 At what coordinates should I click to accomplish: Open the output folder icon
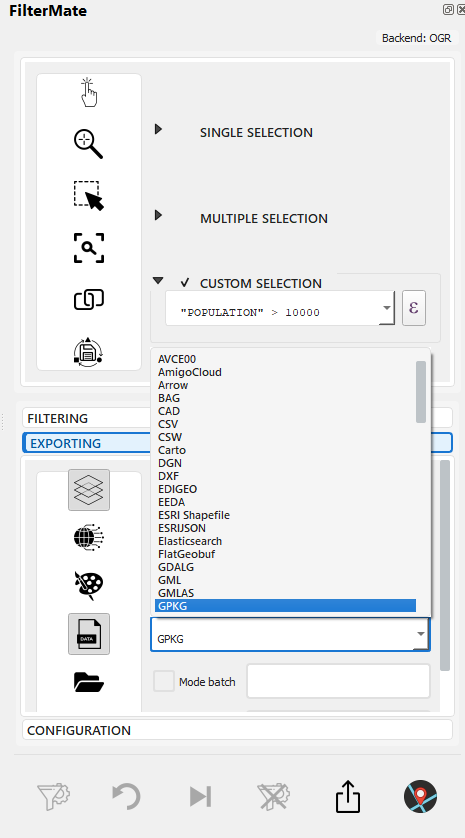tap(89, 682)
